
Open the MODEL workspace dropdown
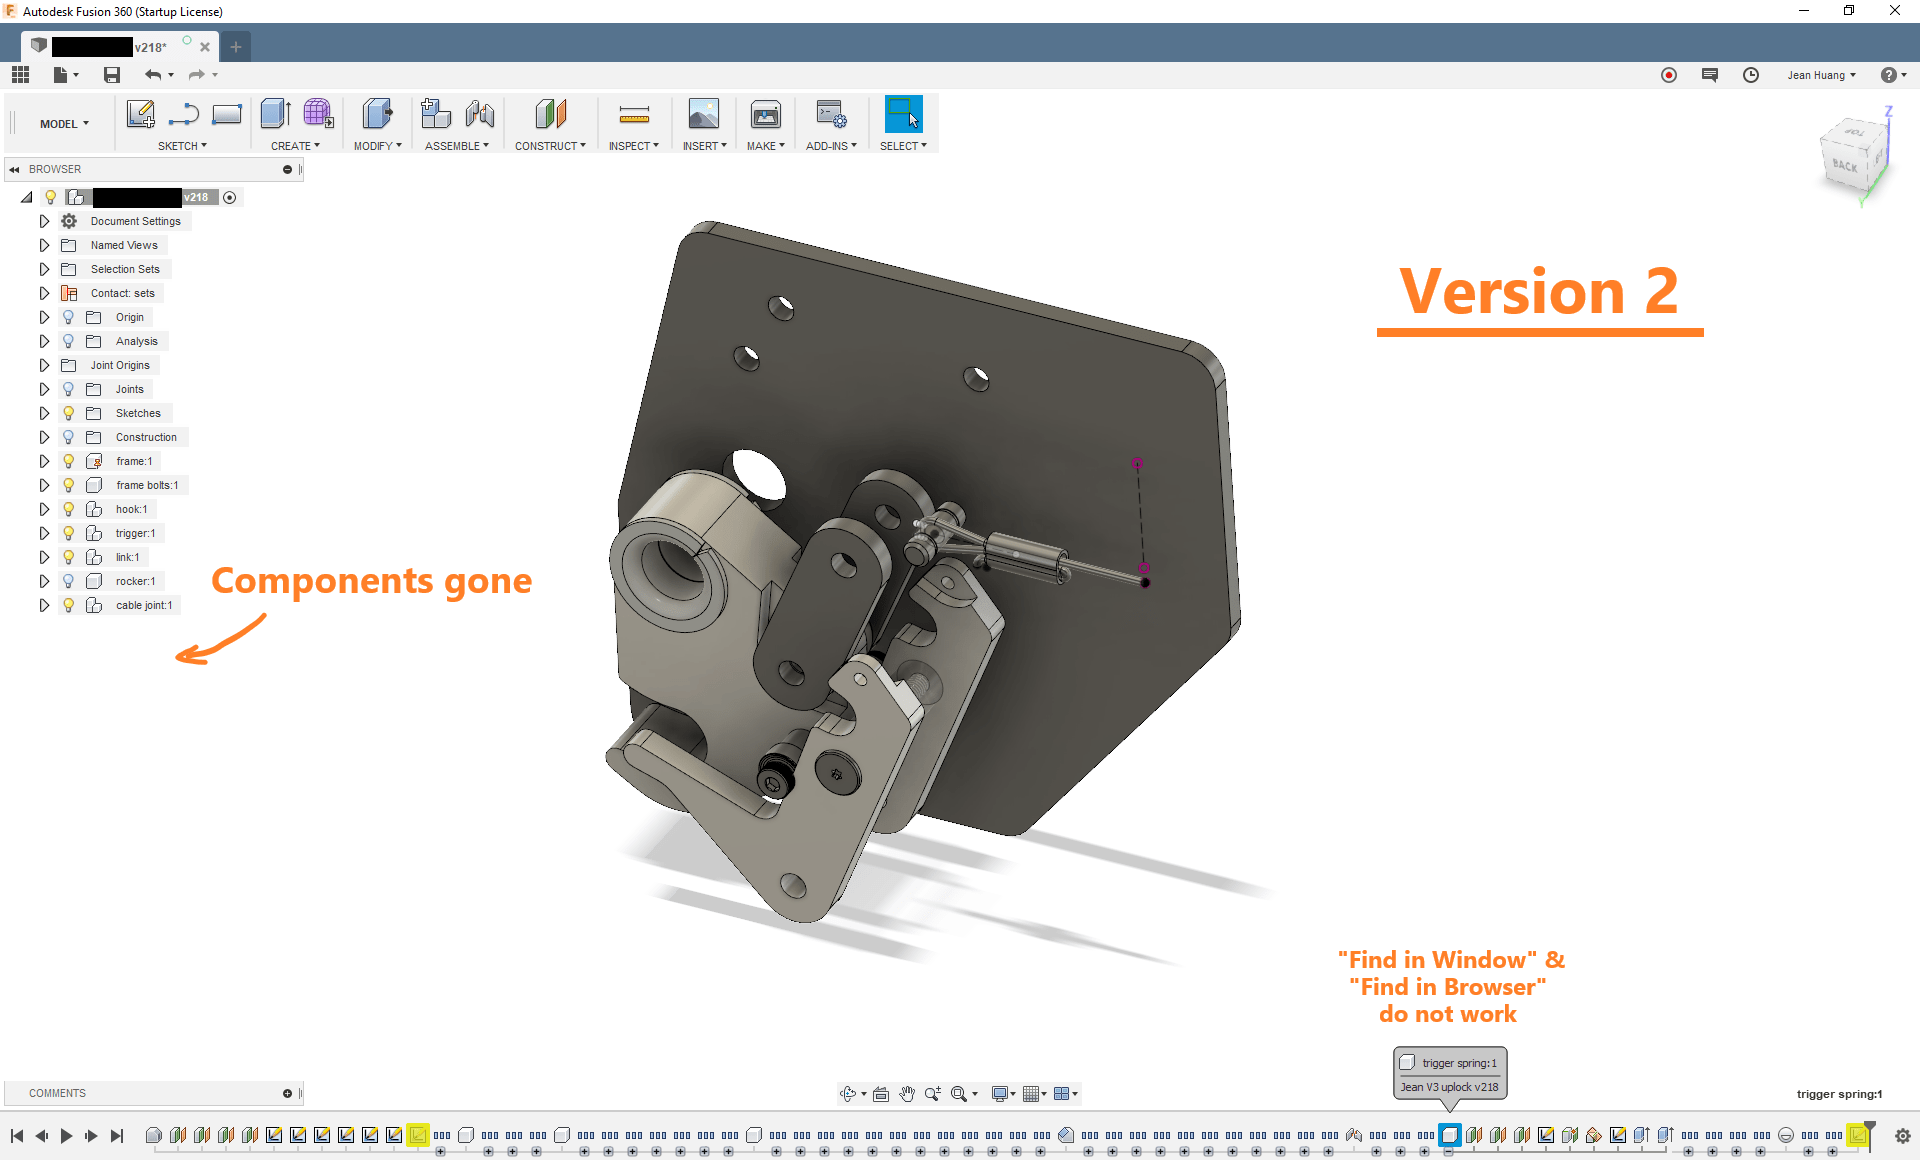coord(64,124)
